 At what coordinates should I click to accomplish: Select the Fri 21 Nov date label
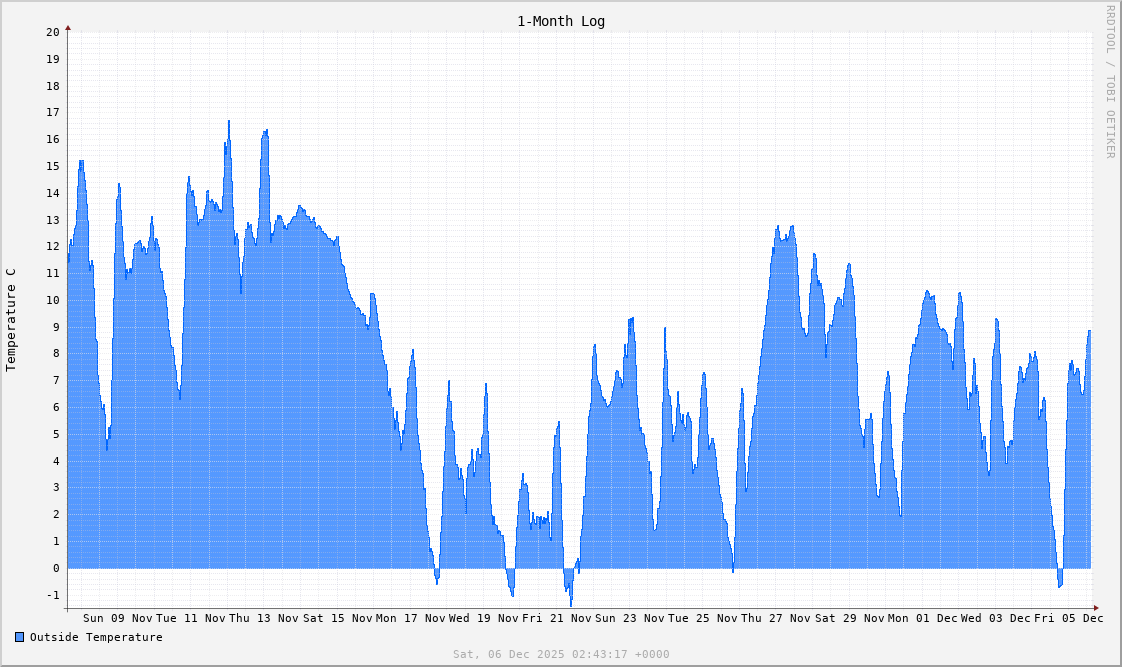tap(556, 618)
